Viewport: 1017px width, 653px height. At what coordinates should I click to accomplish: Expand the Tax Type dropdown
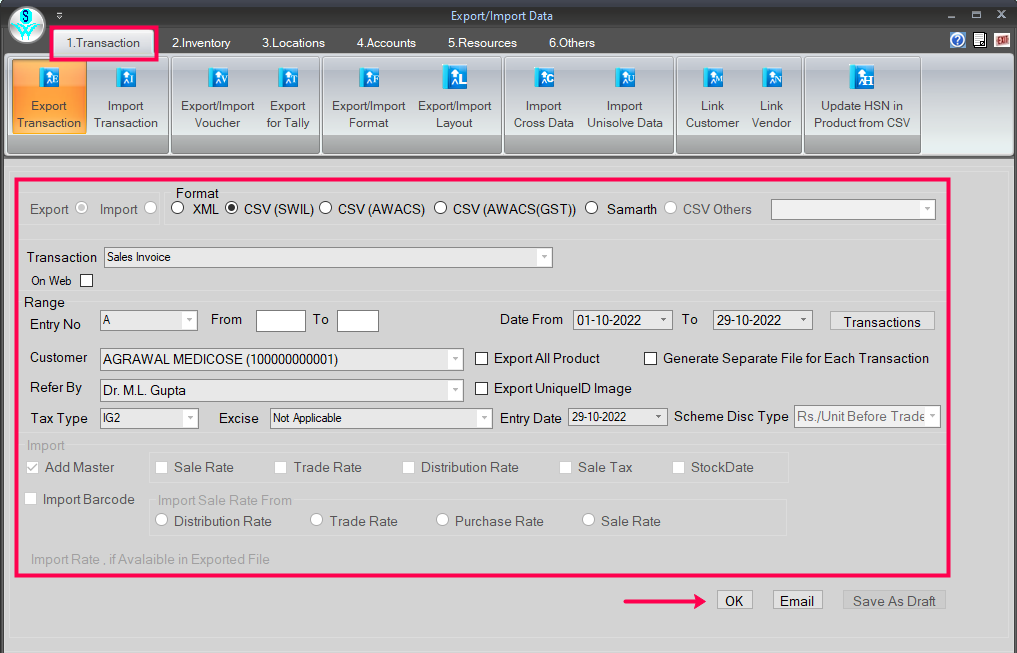[190, 418]
